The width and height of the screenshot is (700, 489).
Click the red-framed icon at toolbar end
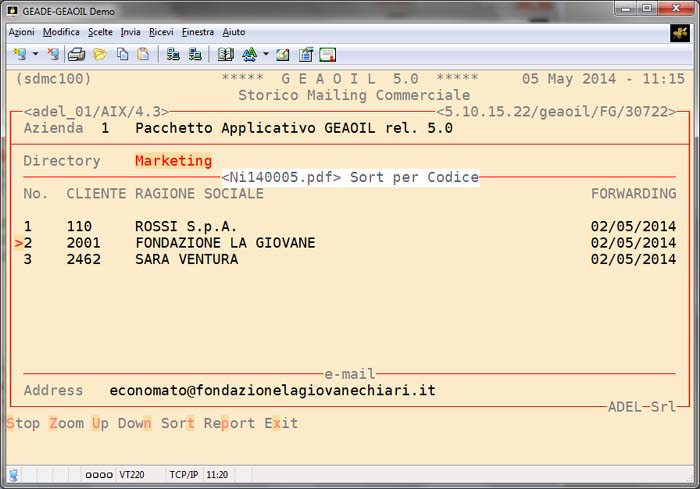327,54
